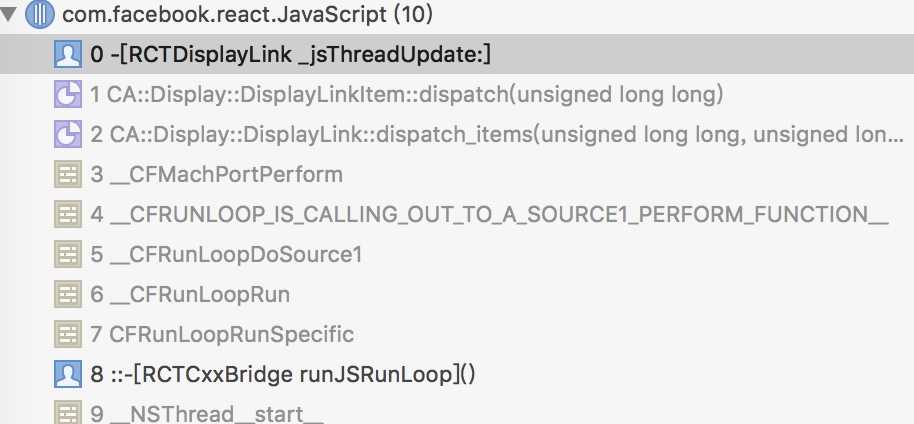
Task: Click the purple icon for DisplayLink::dispatch_items frame
Action: click(67, 135)
